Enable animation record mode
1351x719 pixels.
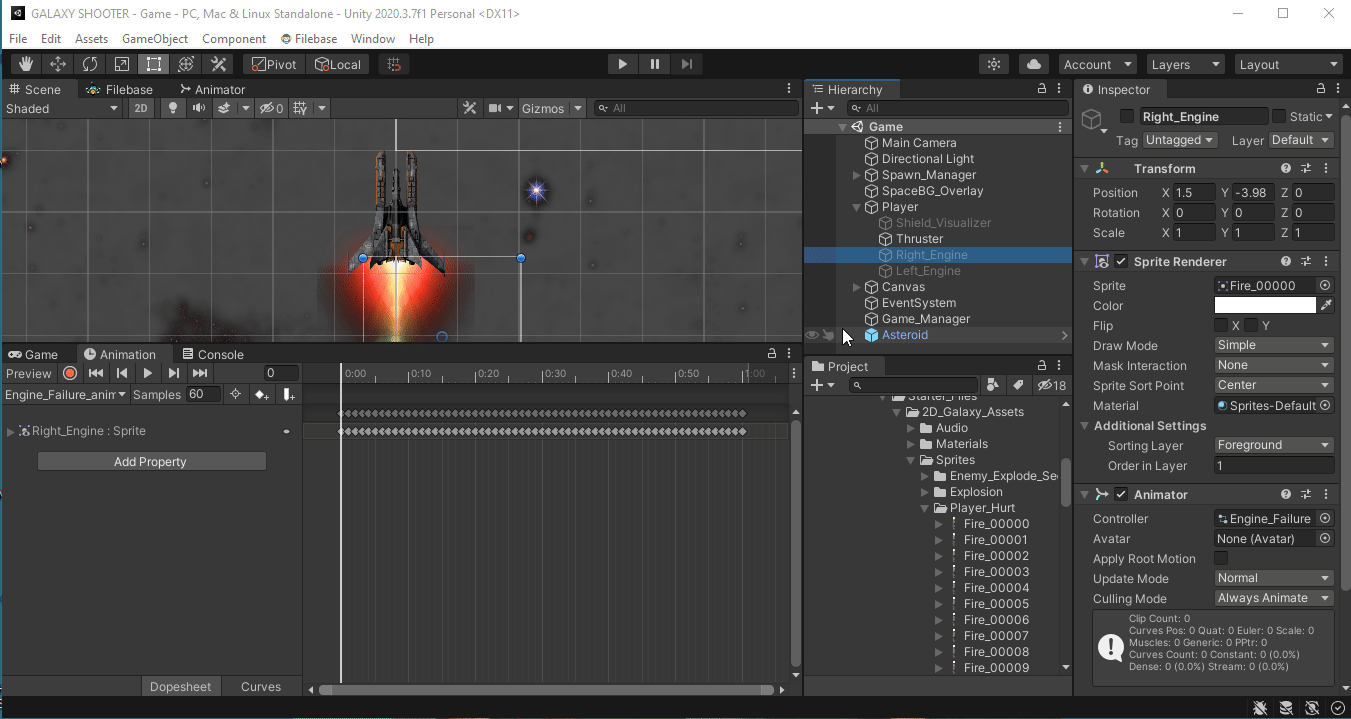[x=70, y=373]
